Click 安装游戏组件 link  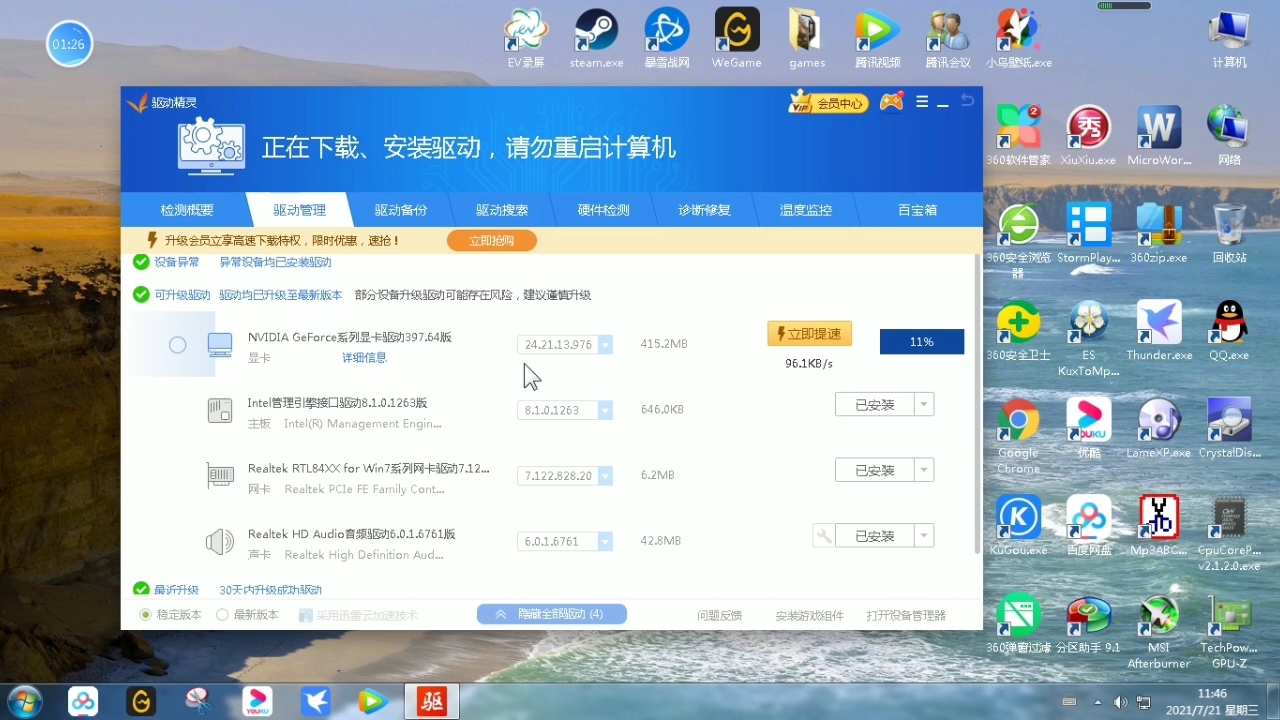(x=809, y=615)
